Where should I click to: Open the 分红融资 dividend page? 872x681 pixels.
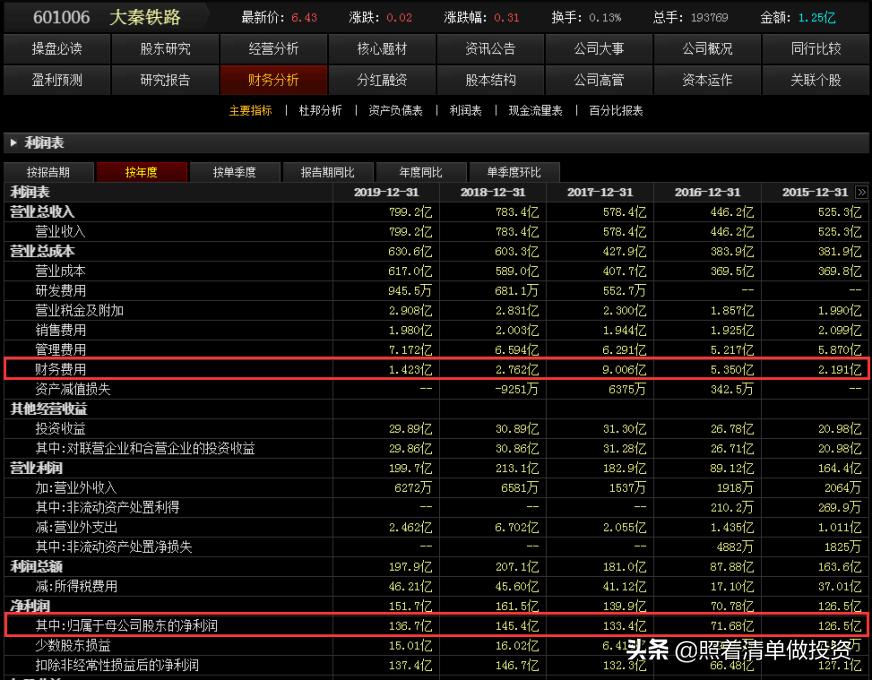(x=382, y=80)
